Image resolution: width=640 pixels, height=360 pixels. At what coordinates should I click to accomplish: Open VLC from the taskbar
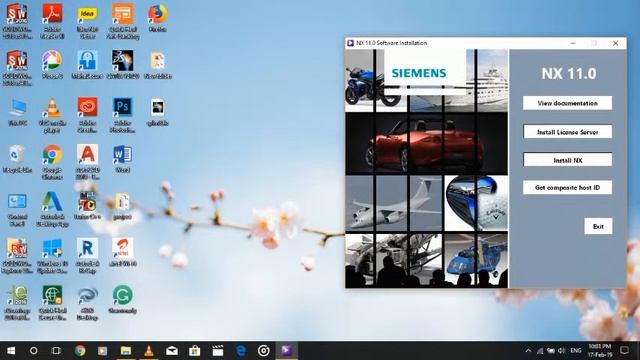point(149,351)
